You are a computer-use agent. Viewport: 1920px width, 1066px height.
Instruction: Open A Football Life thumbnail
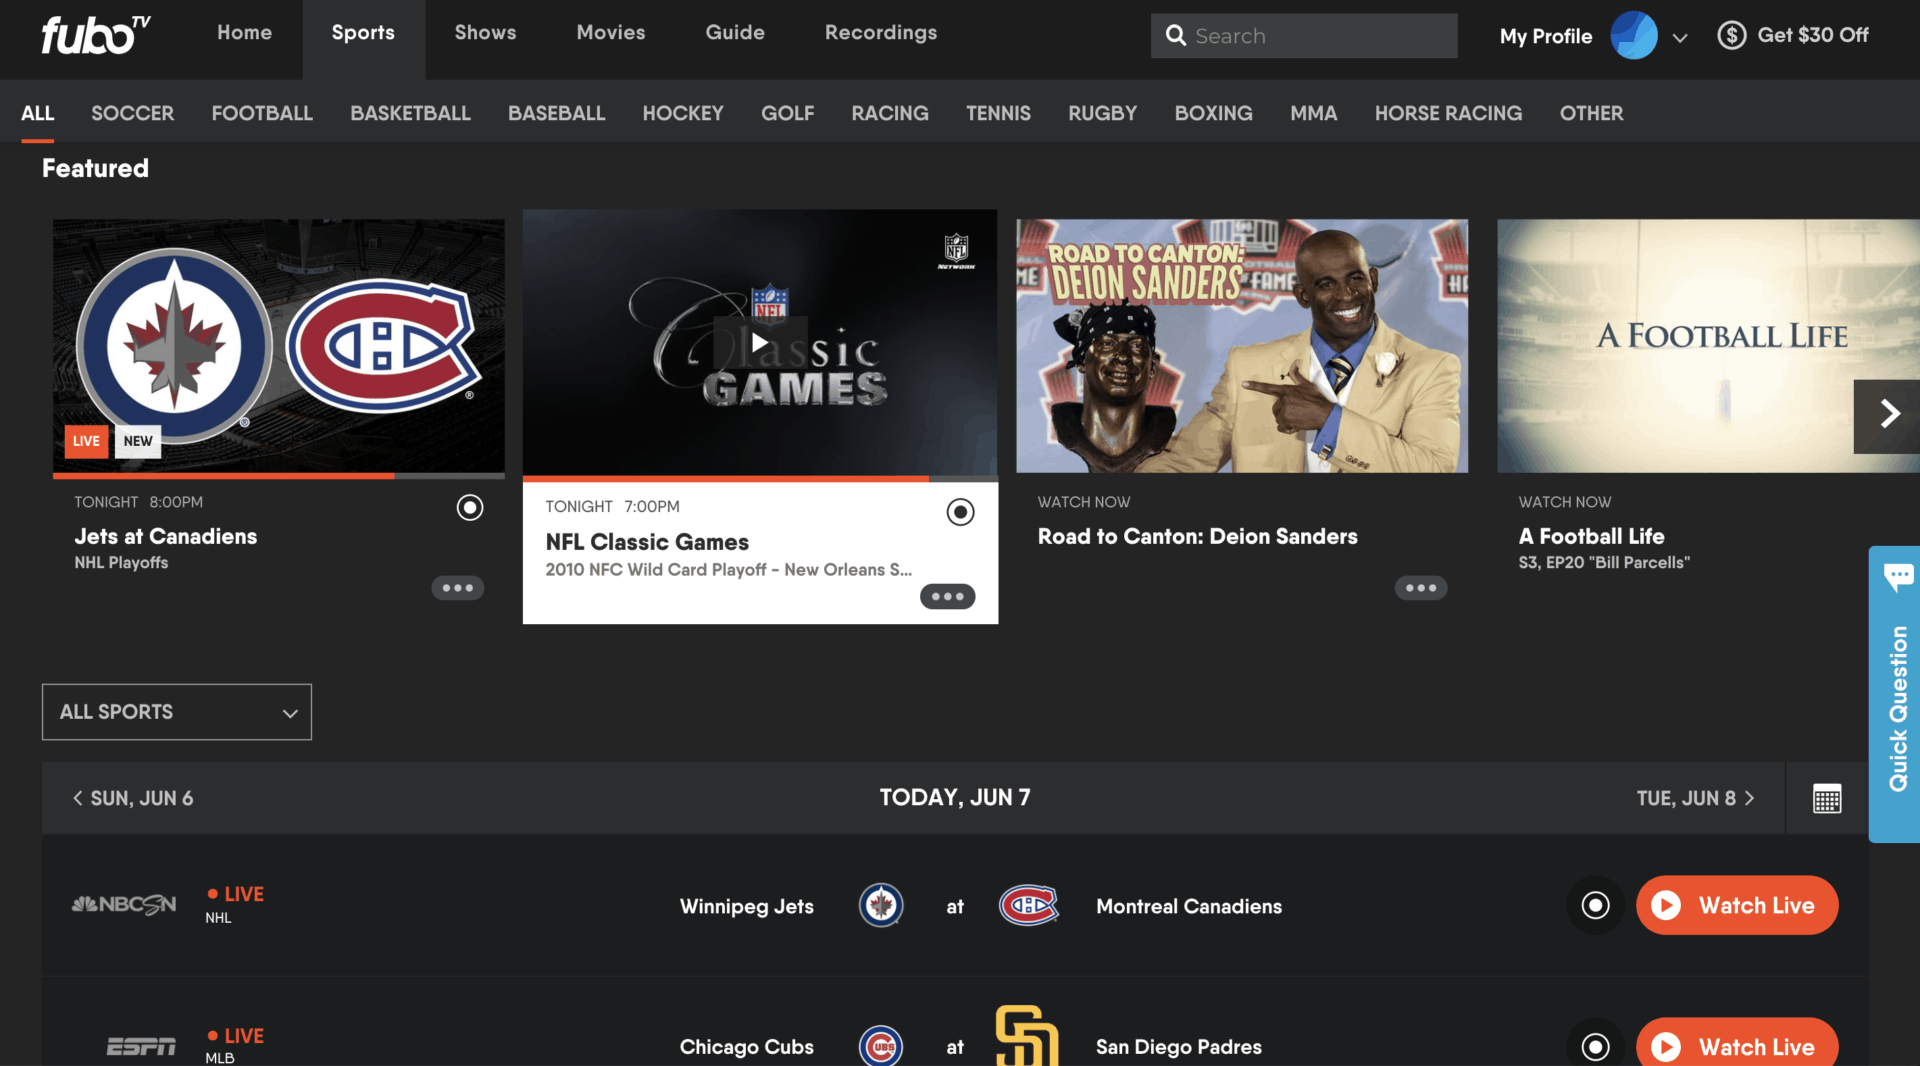pos(1708,346)
